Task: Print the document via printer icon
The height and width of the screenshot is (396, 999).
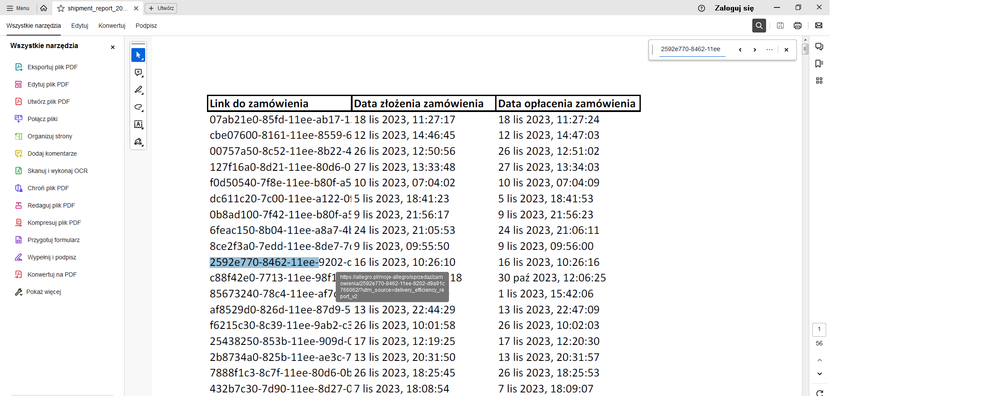Action: tap(798, 25)
